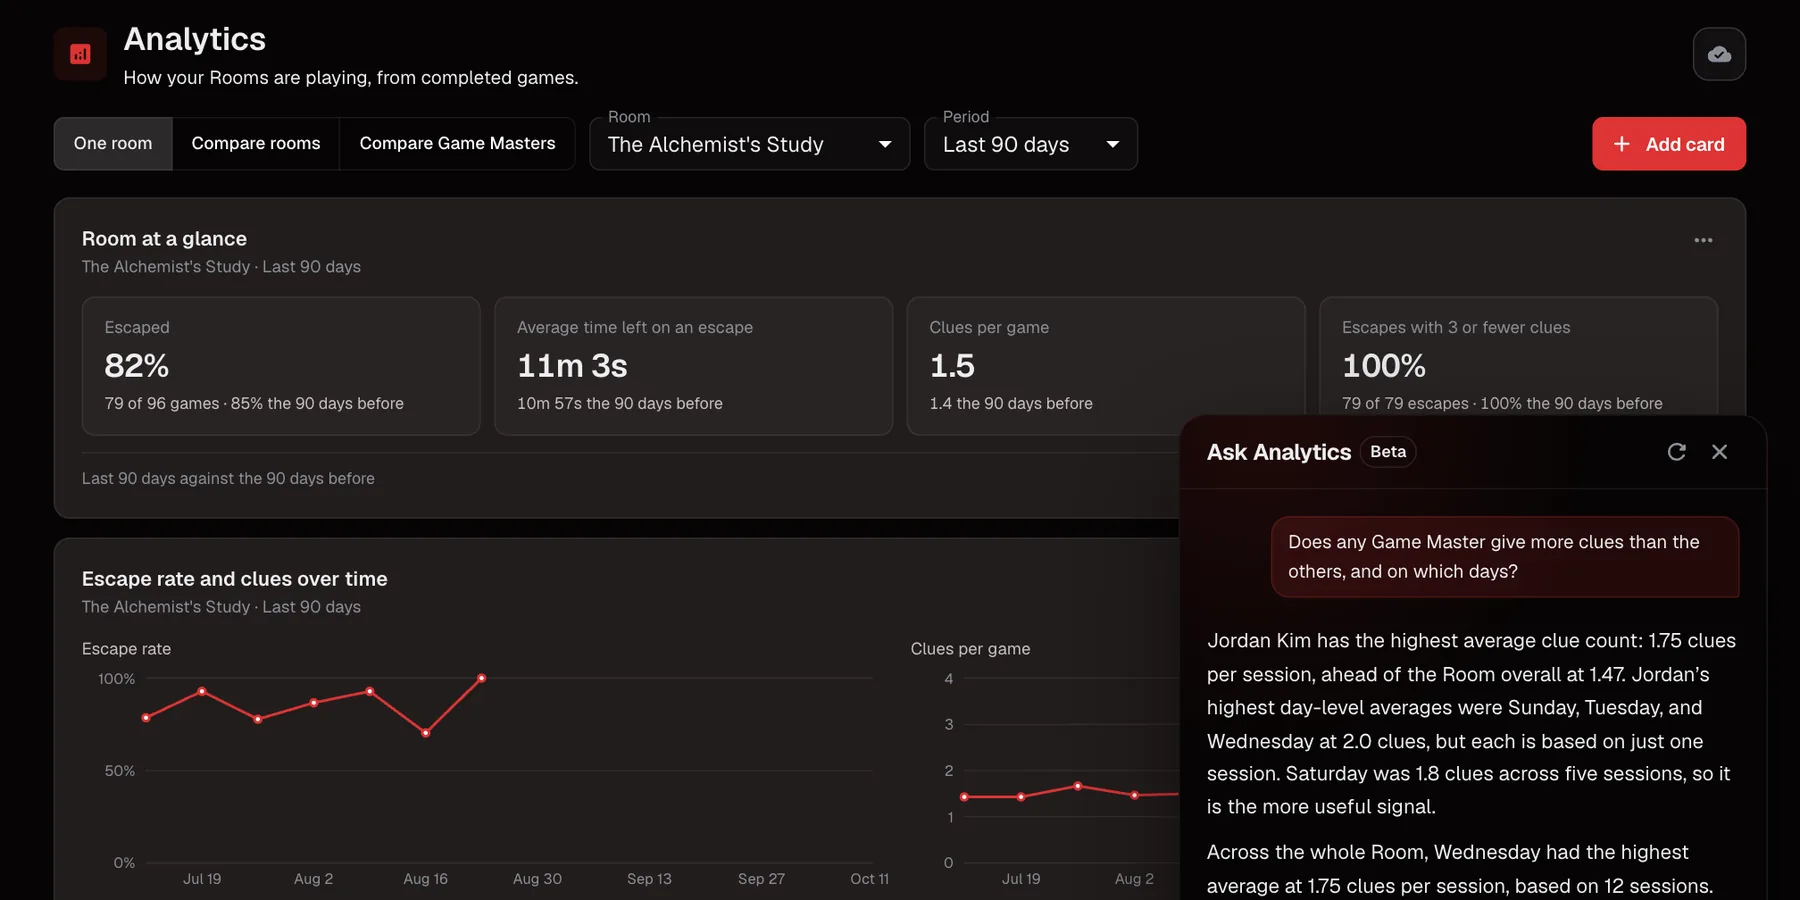Click the Aug 2 label on Clues per game chart
1800x900 pixels.
click(x=1134, y=879)
